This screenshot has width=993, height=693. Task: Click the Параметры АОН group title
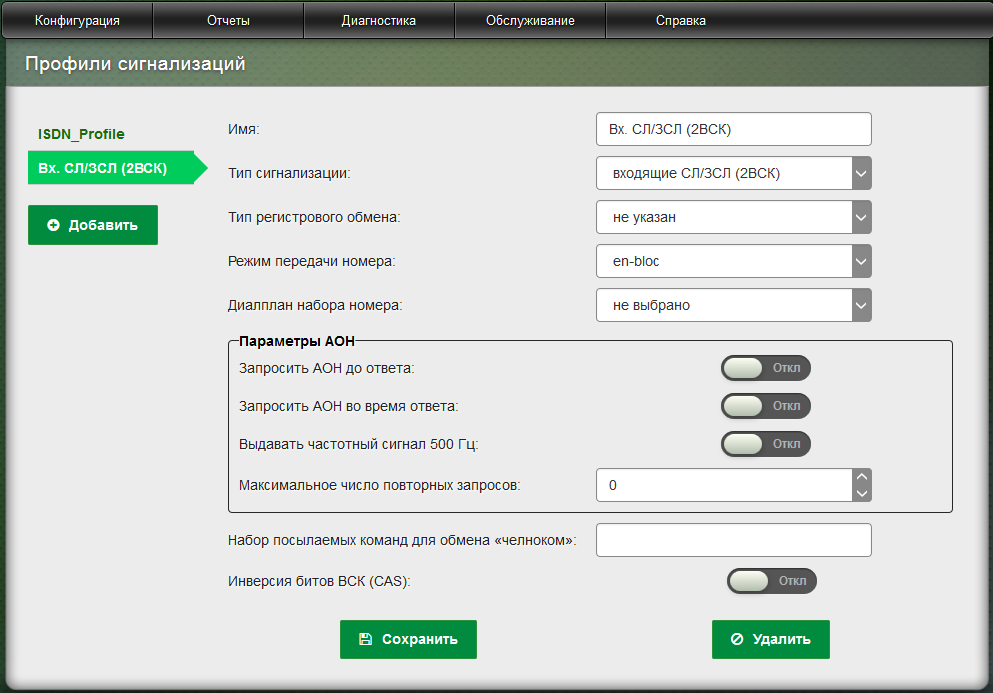point(296,341)
